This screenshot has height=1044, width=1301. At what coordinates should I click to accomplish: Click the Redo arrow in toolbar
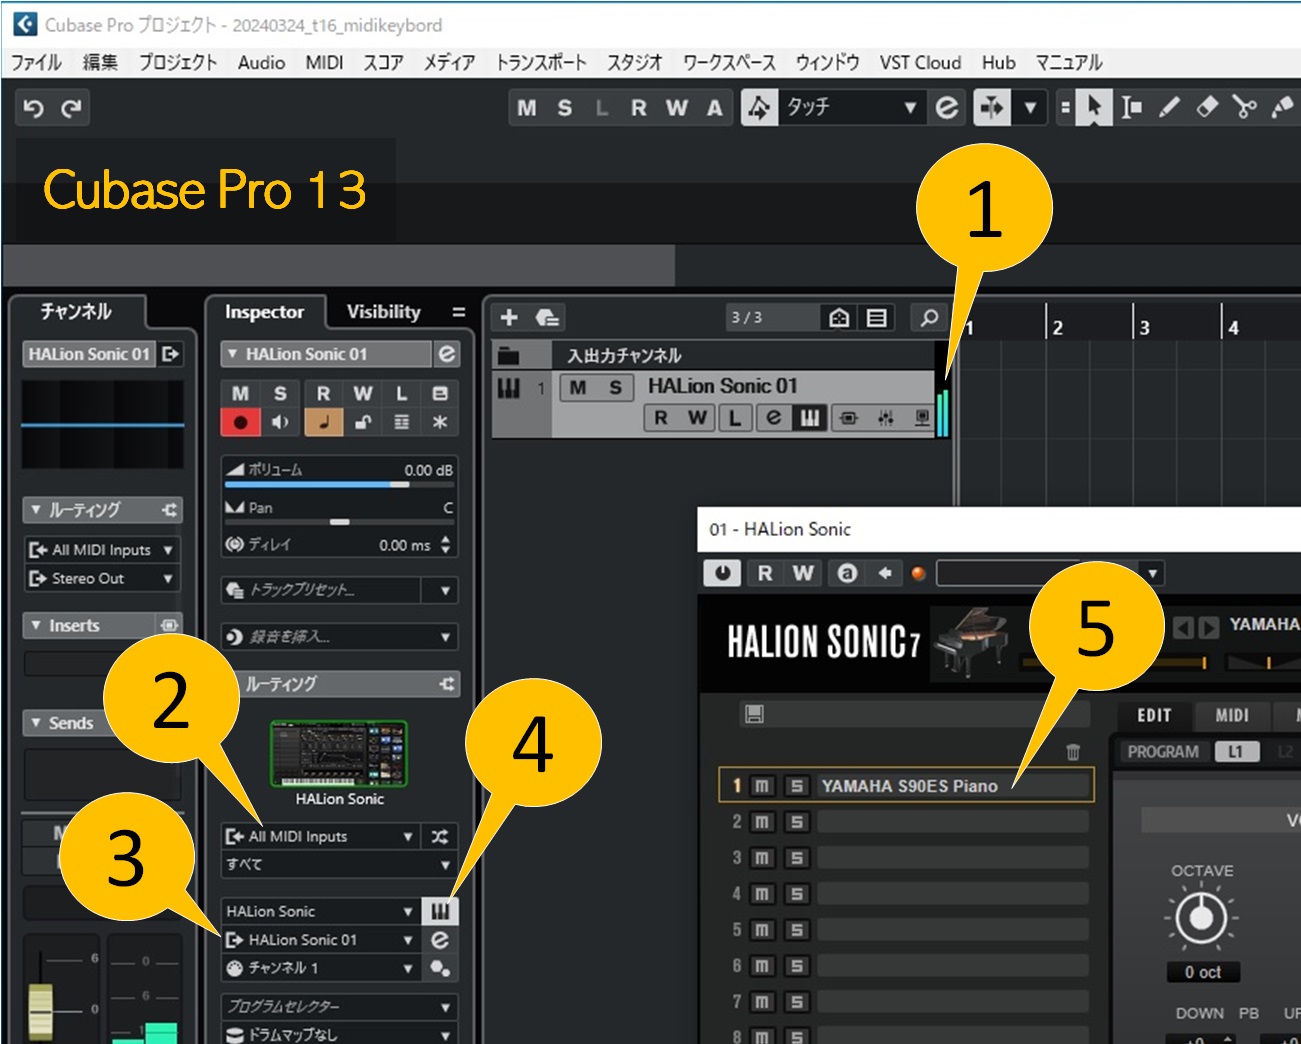71,108
